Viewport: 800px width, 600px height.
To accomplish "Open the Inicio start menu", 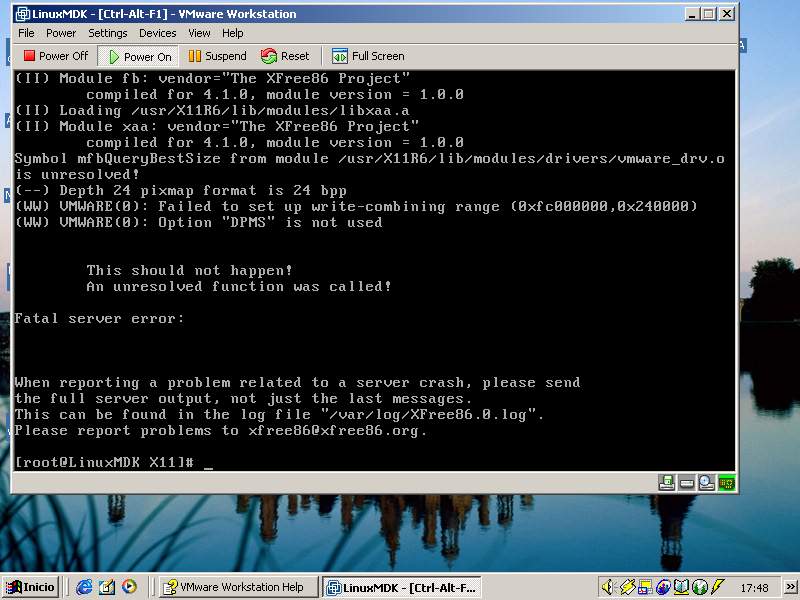I will (30, 587).
